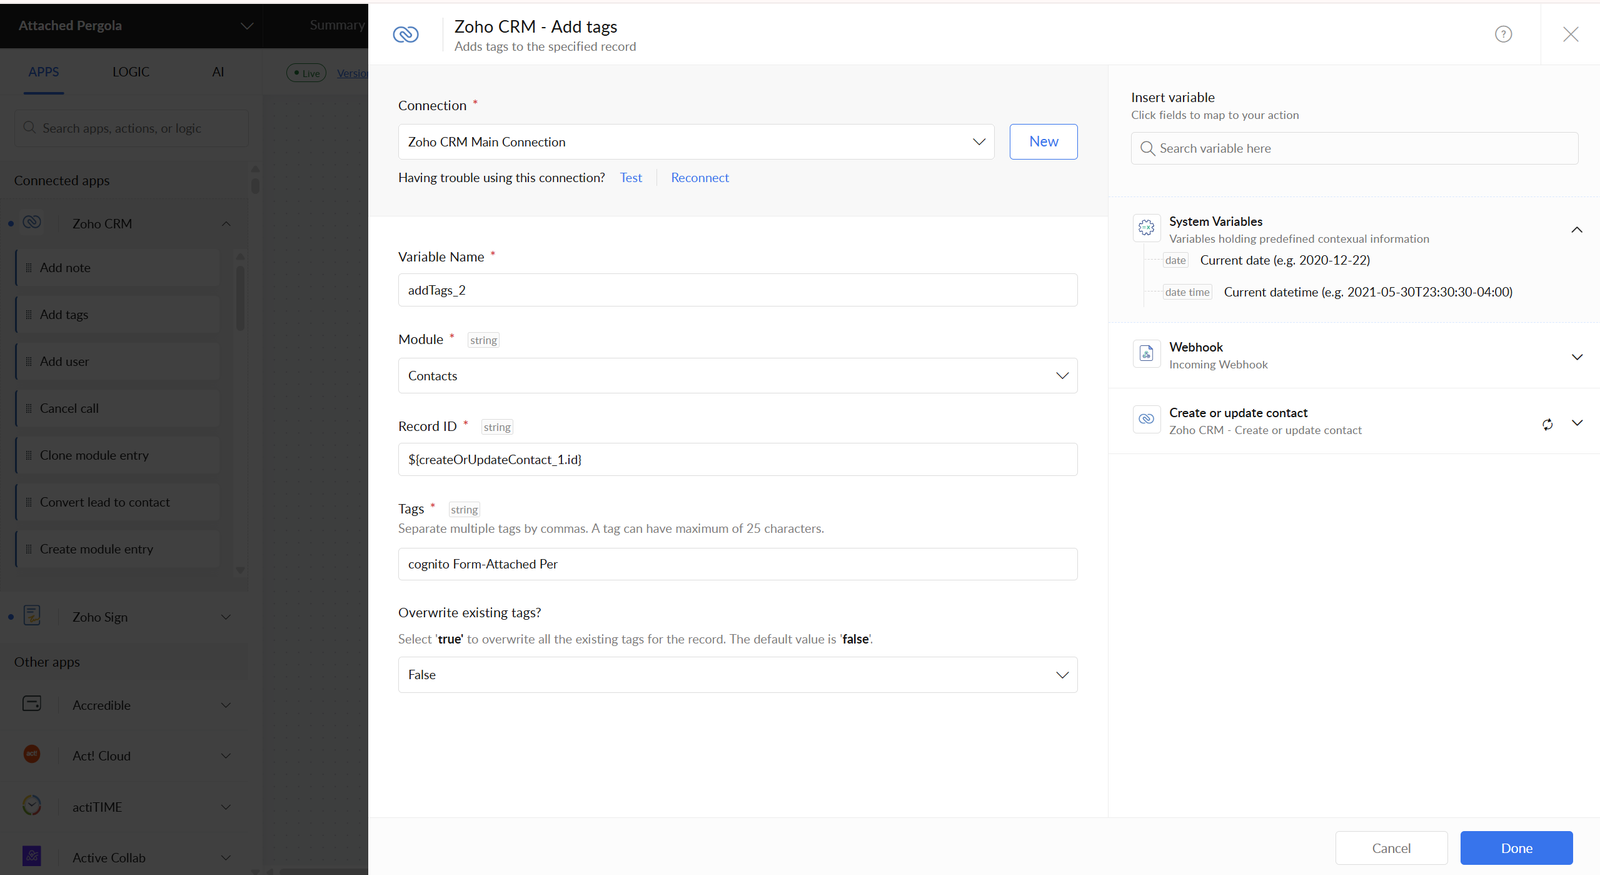Click the Cancel button
Viewport: 1600px width, 875px height.
(x=1391, y=848)
